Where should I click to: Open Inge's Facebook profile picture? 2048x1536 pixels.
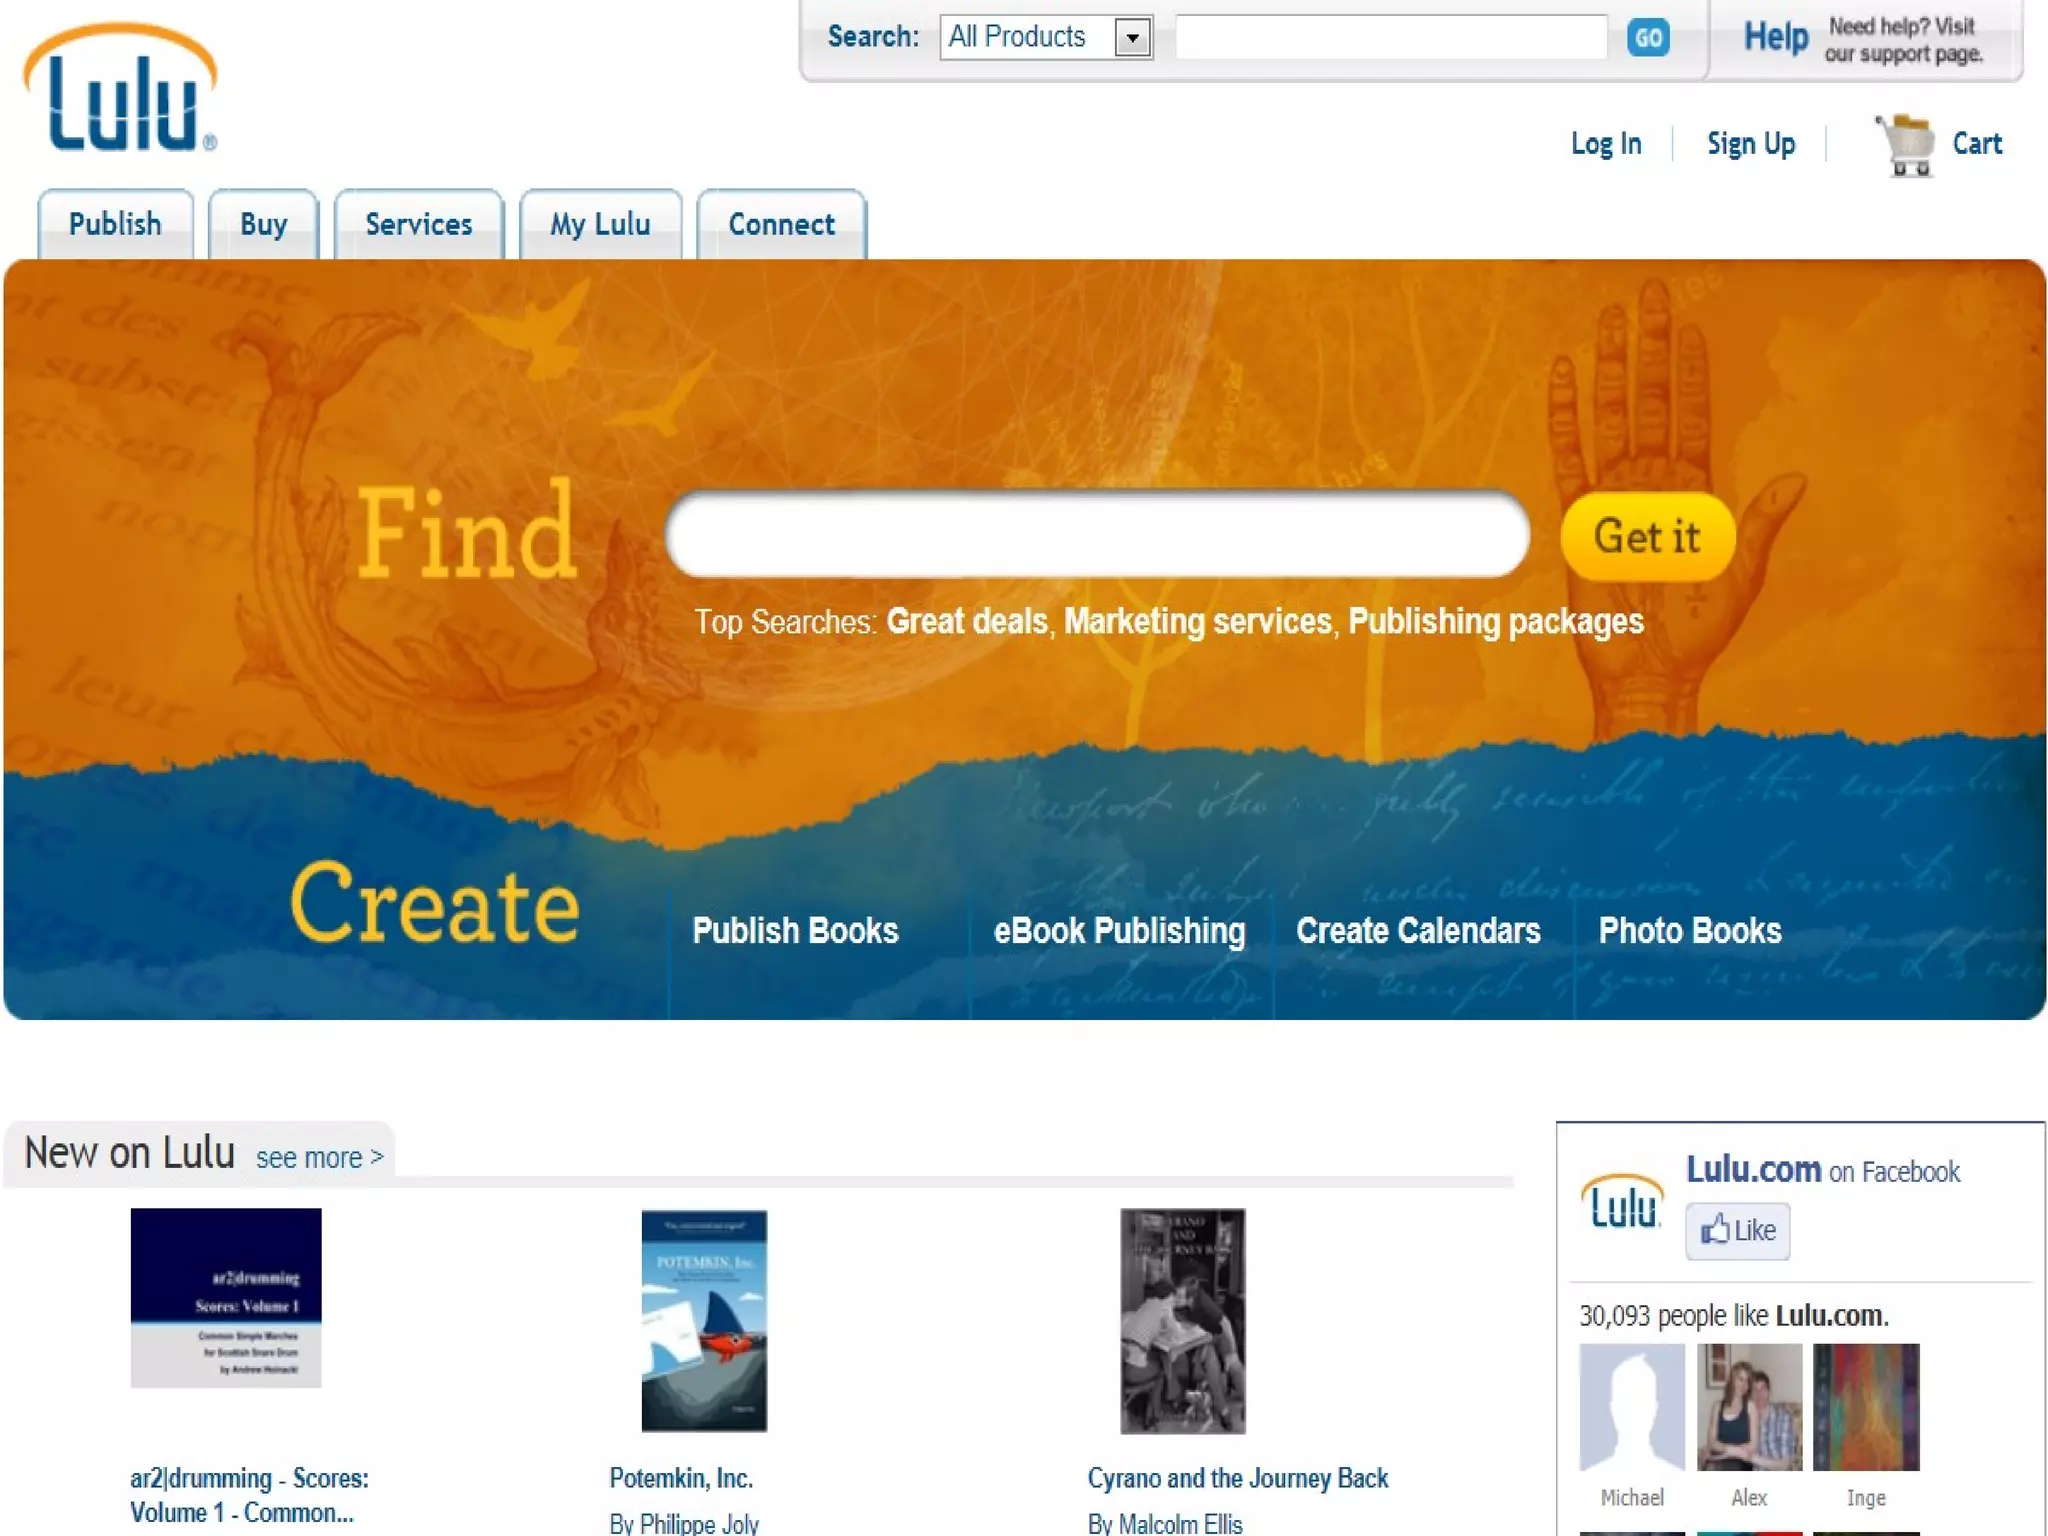(x=1865, y=1407)
